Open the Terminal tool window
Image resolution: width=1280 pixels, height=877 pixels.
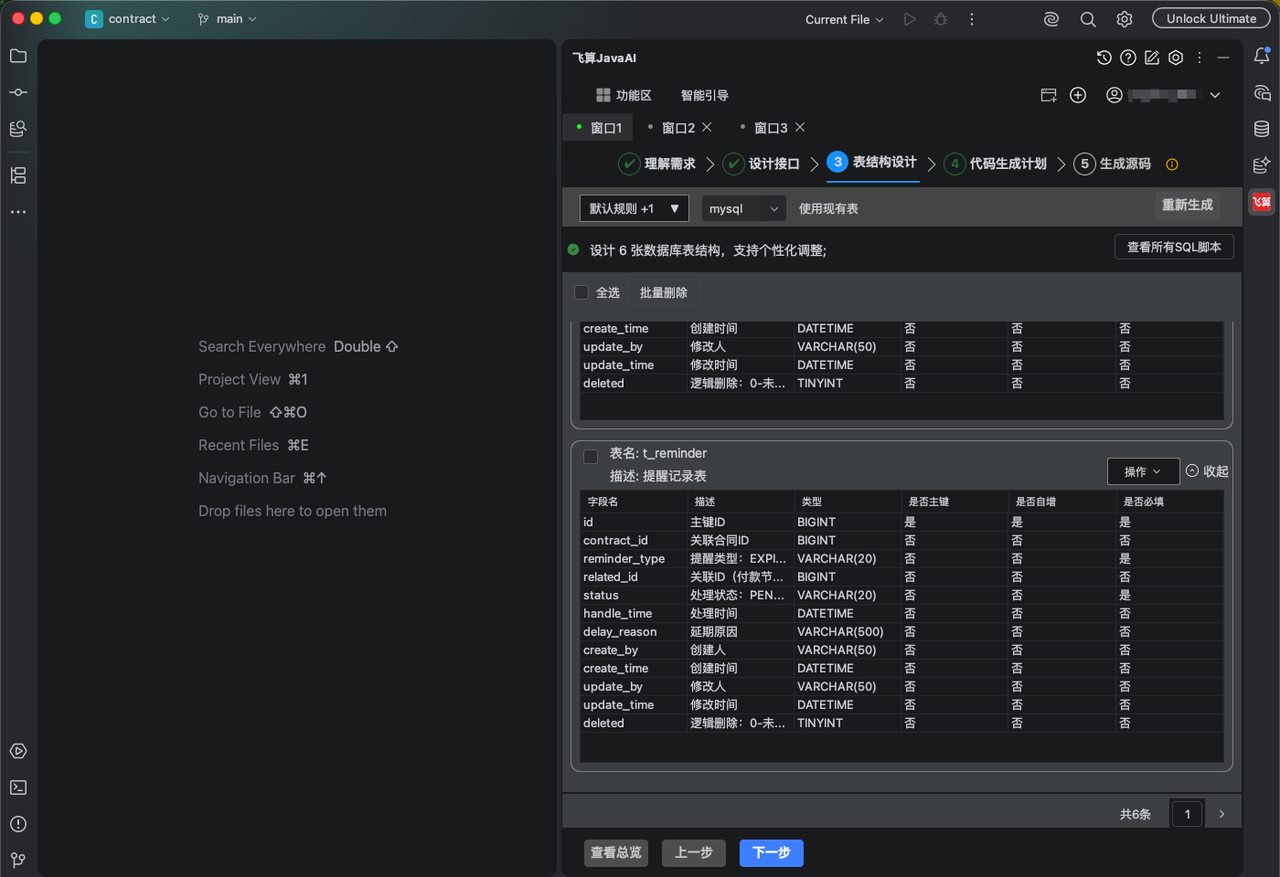18,787
